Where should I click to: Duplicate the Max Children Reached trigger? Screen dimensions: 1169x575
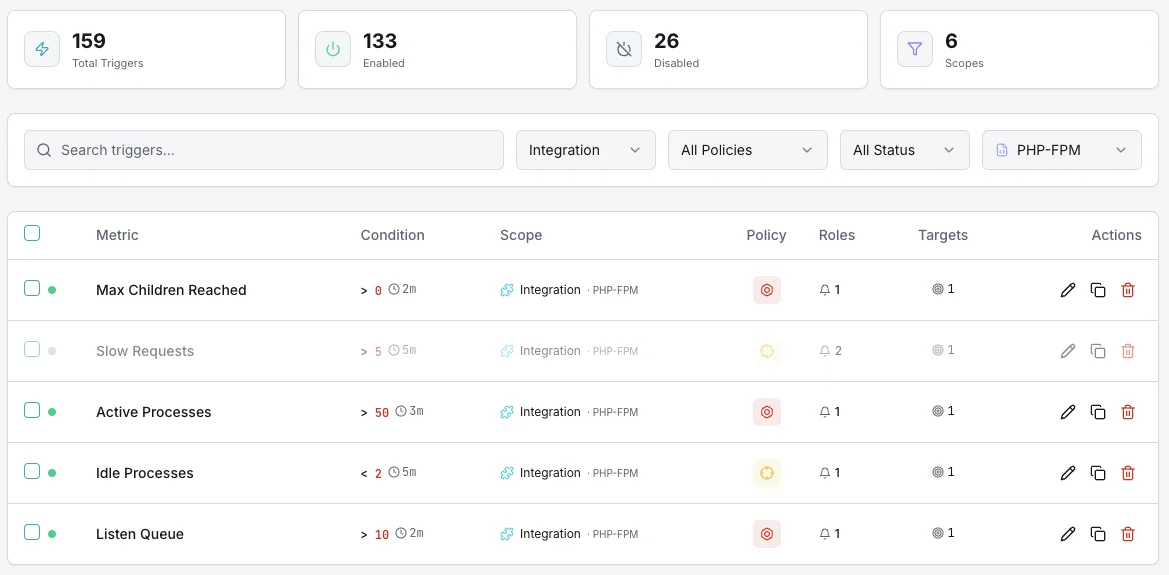[x=1097, y=290]
